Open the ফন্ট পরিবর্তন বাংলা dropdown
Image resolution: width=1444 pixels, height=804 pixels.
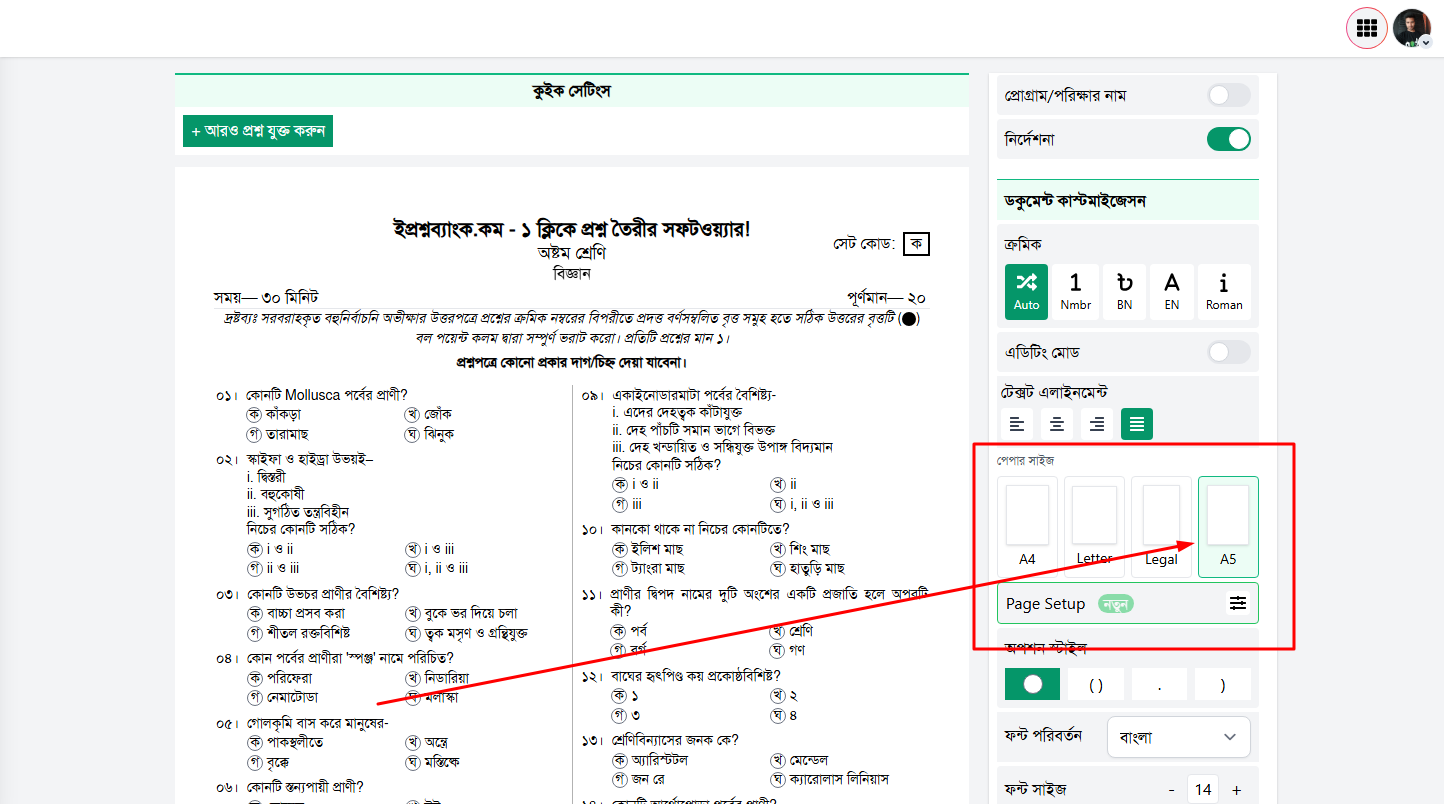tap(1179, 737)
